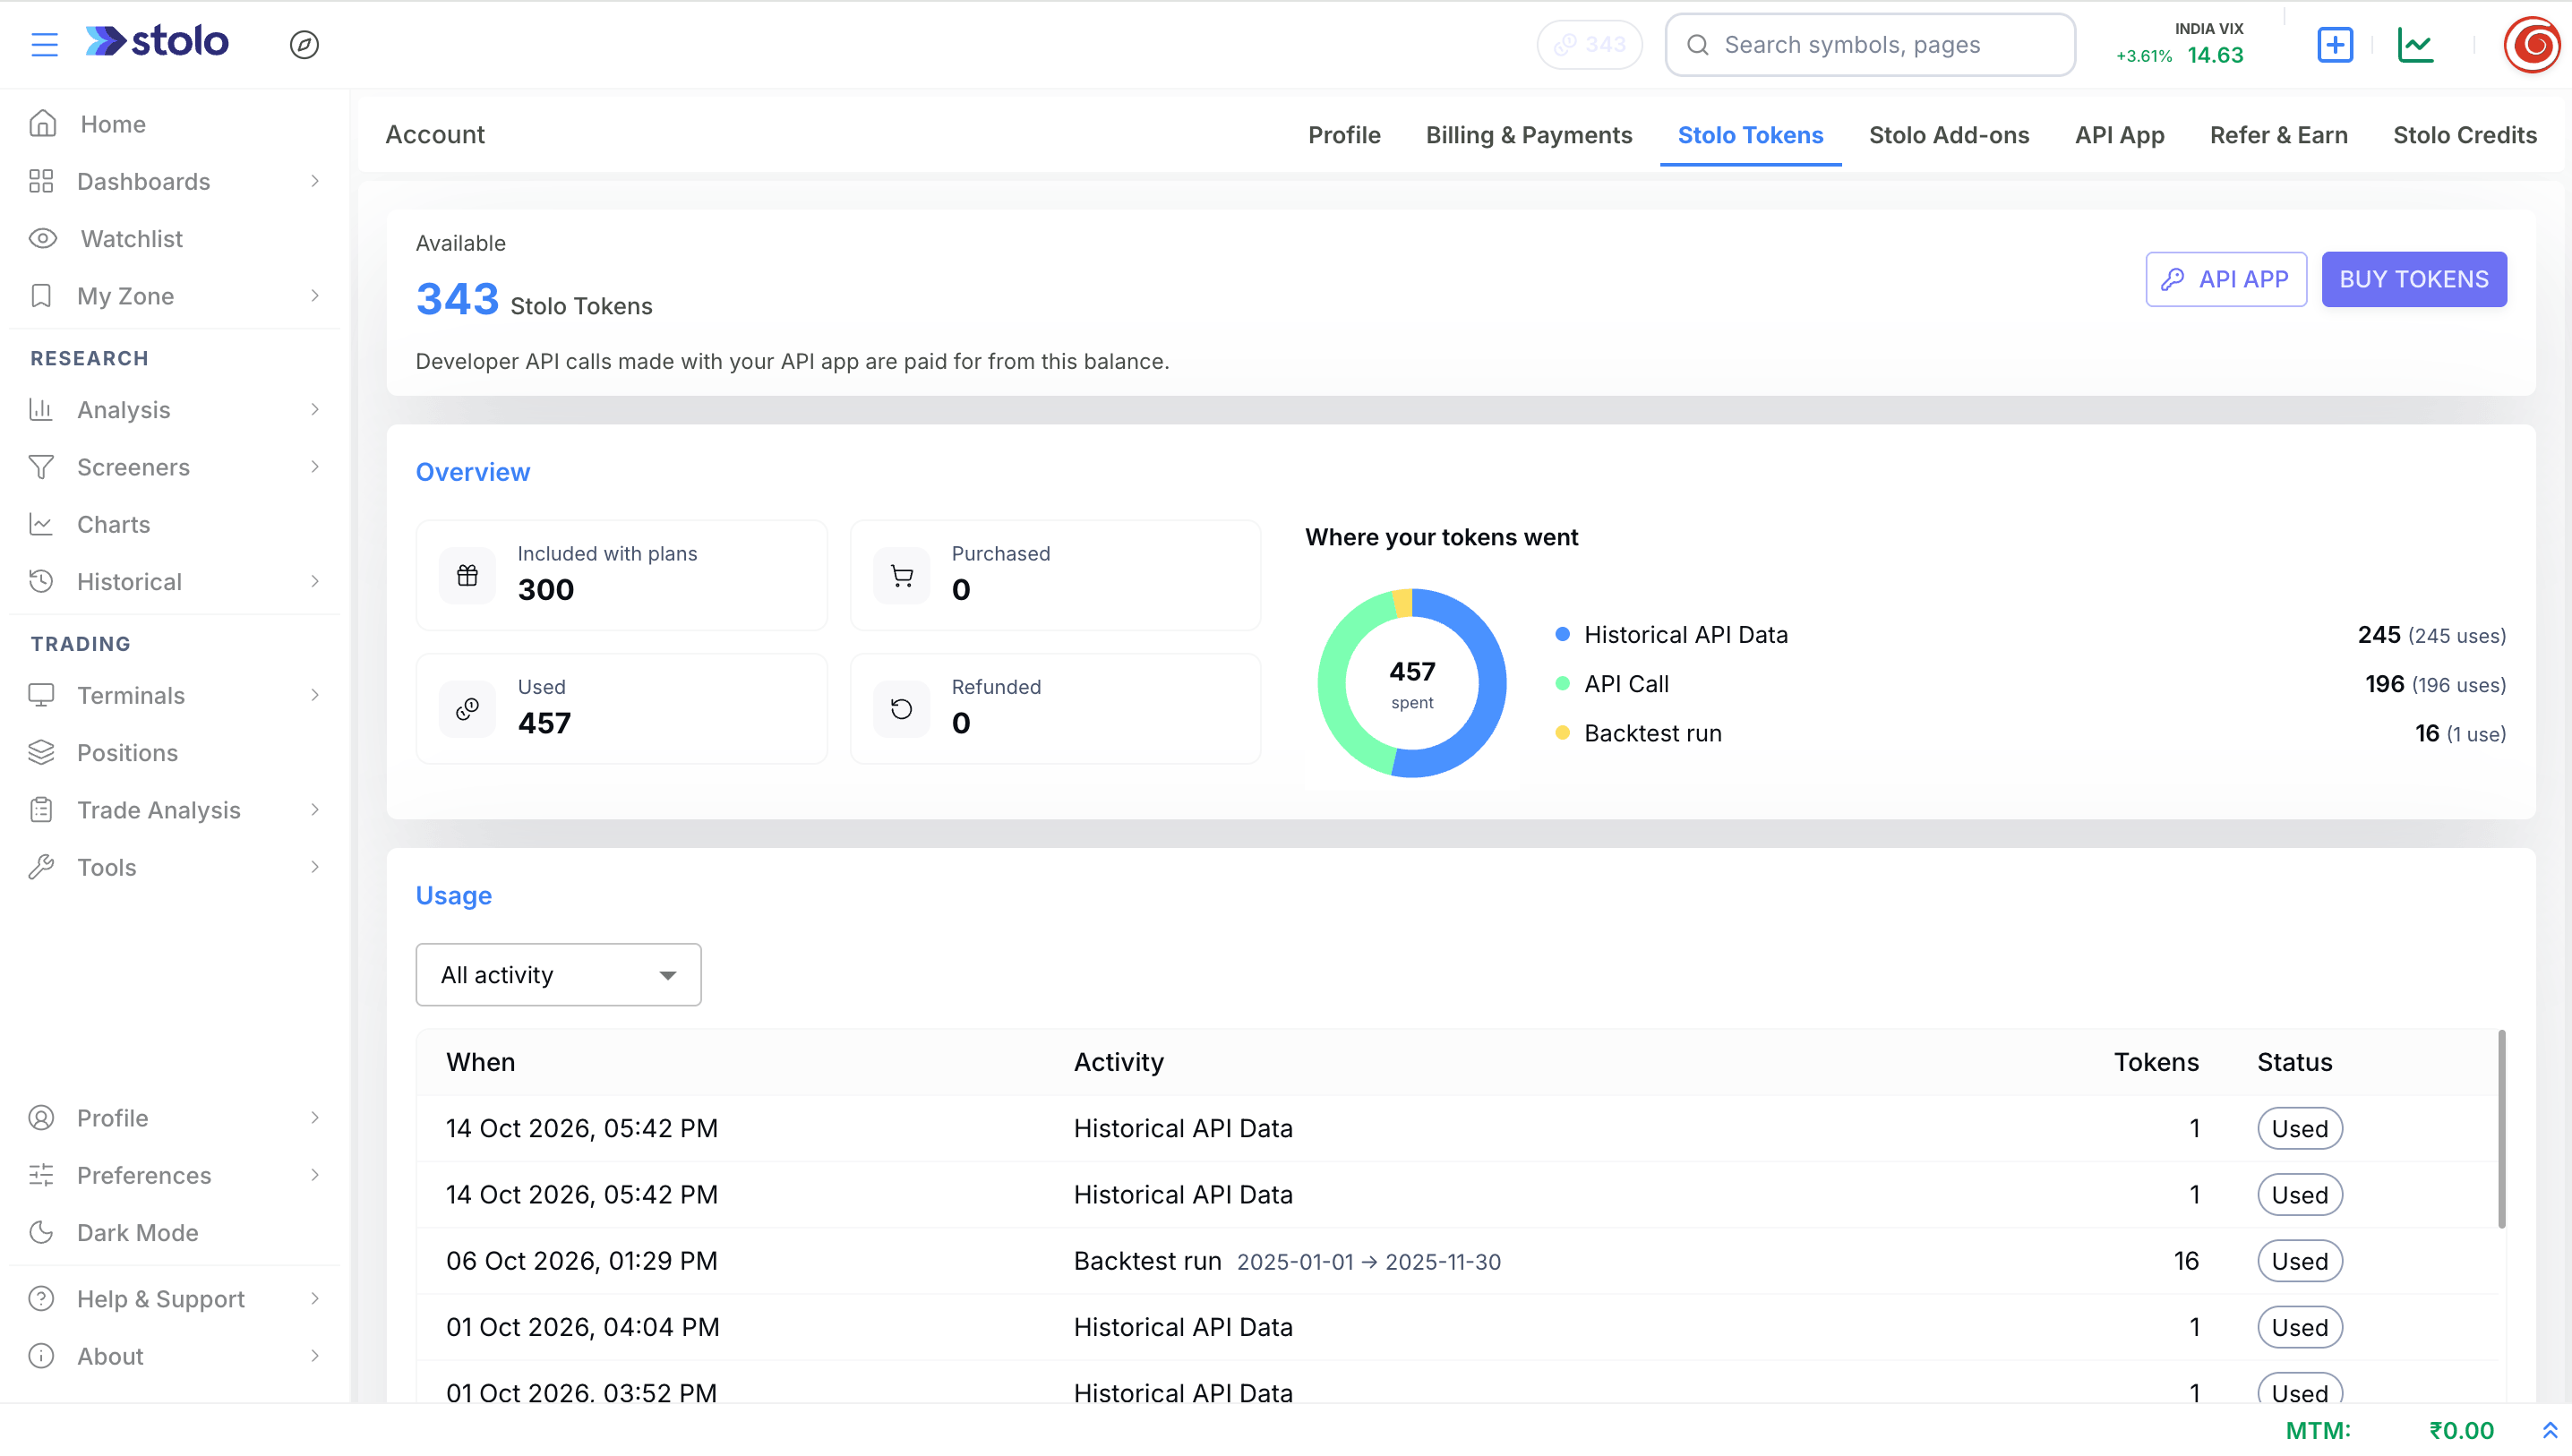
Task: Click in the Search symbols, pages field
Action: click(1870, 44)
